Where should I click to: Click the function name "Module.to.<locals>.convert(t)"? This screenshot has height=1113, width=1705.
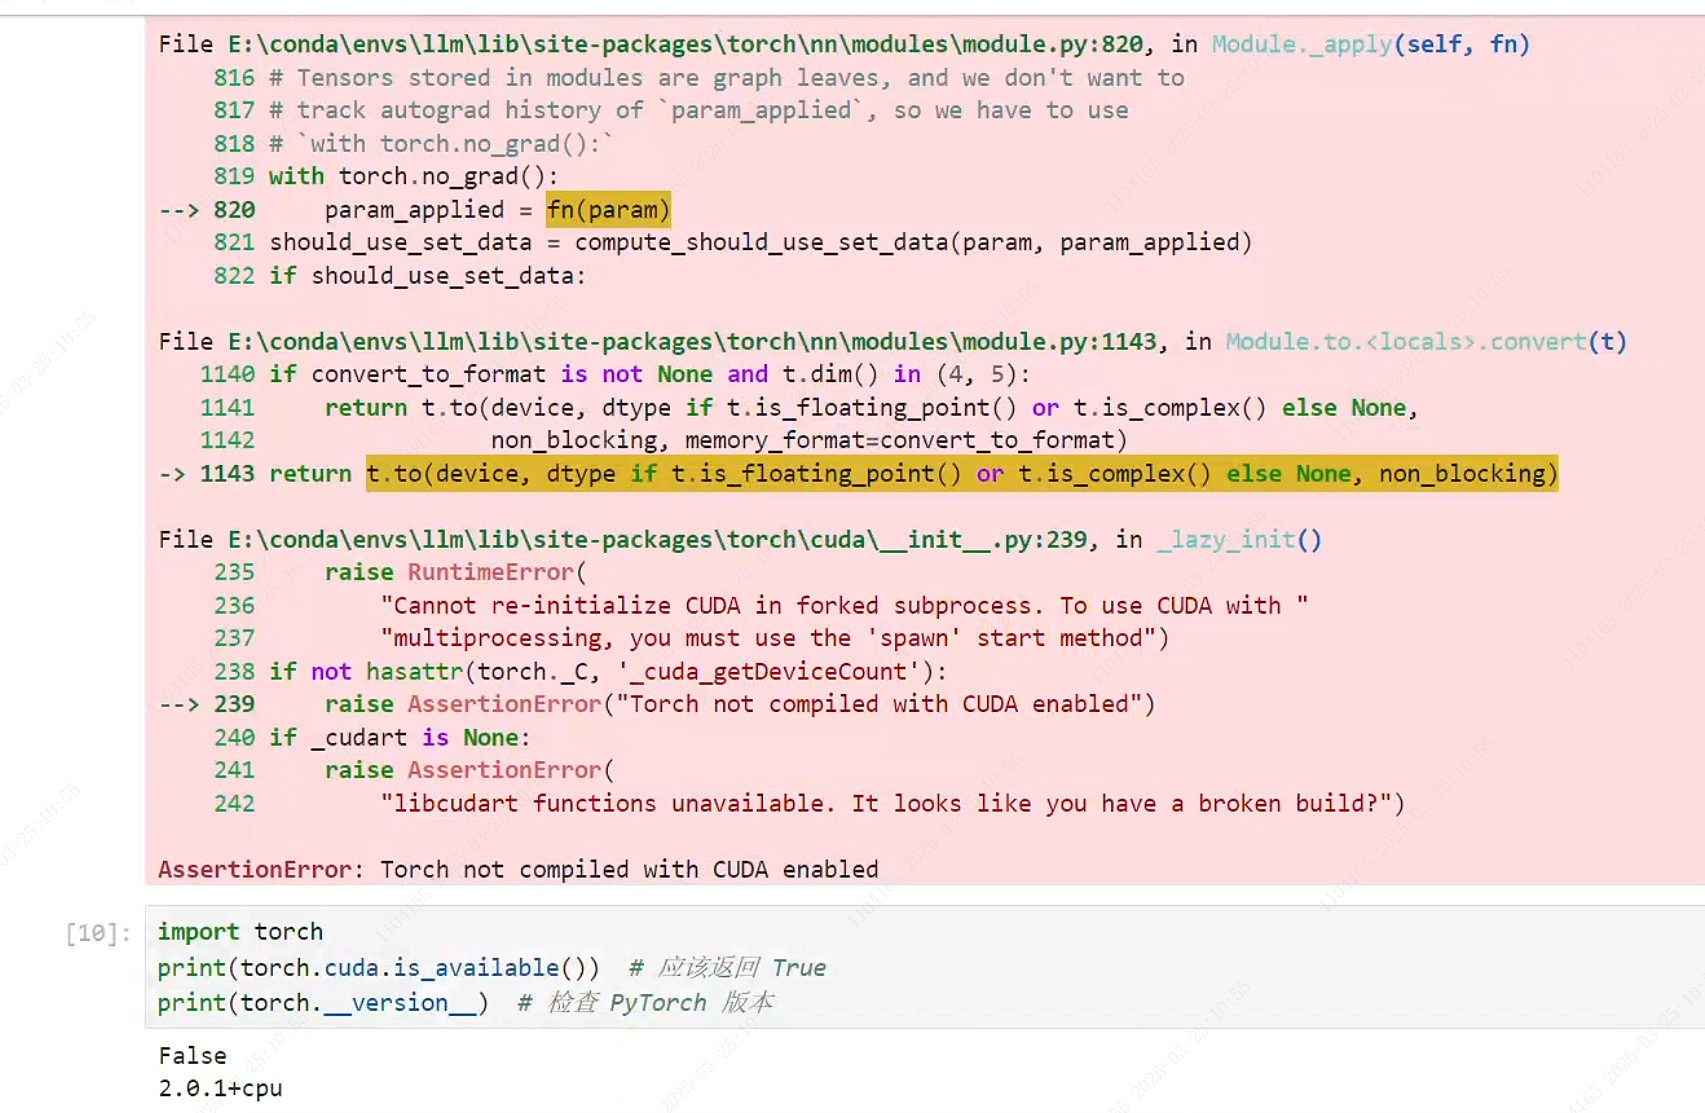tap(1427, 341)
